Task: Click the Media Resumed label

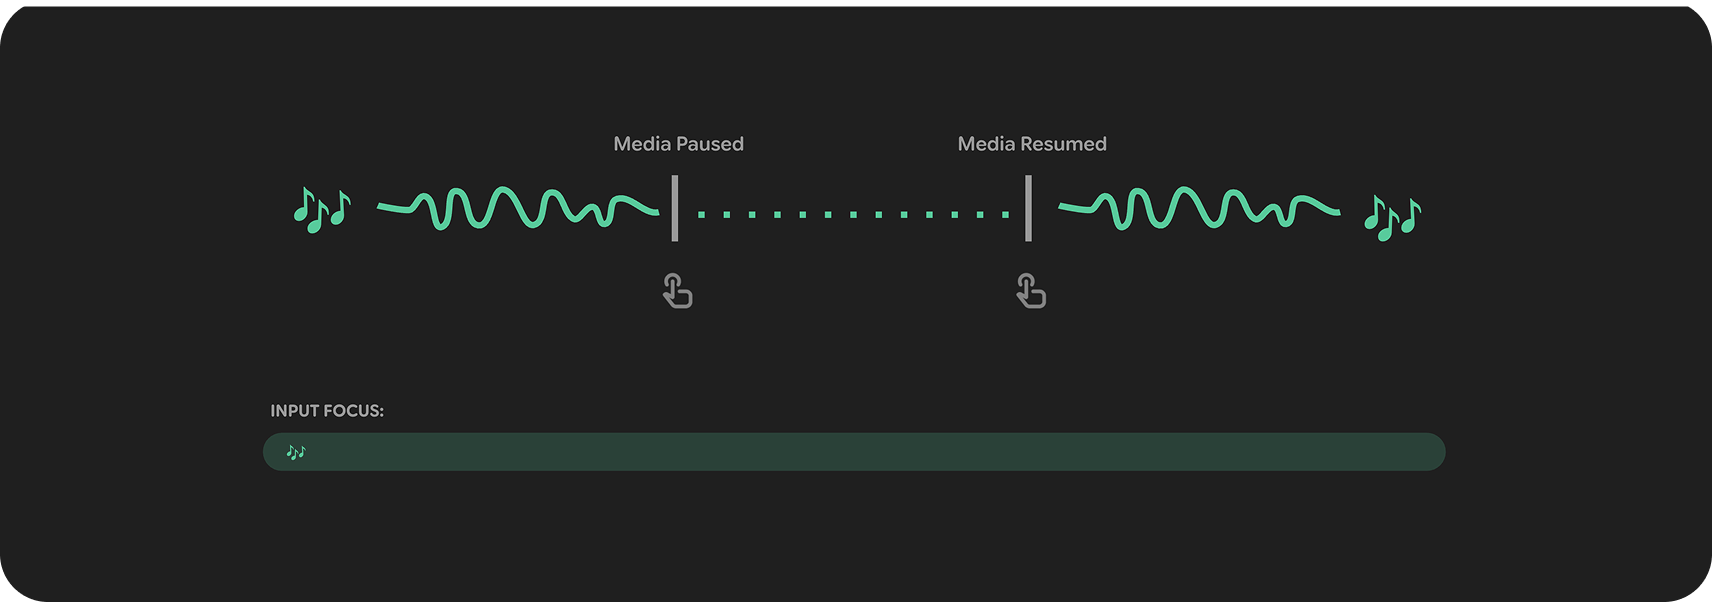Action: click(1032, 144)
